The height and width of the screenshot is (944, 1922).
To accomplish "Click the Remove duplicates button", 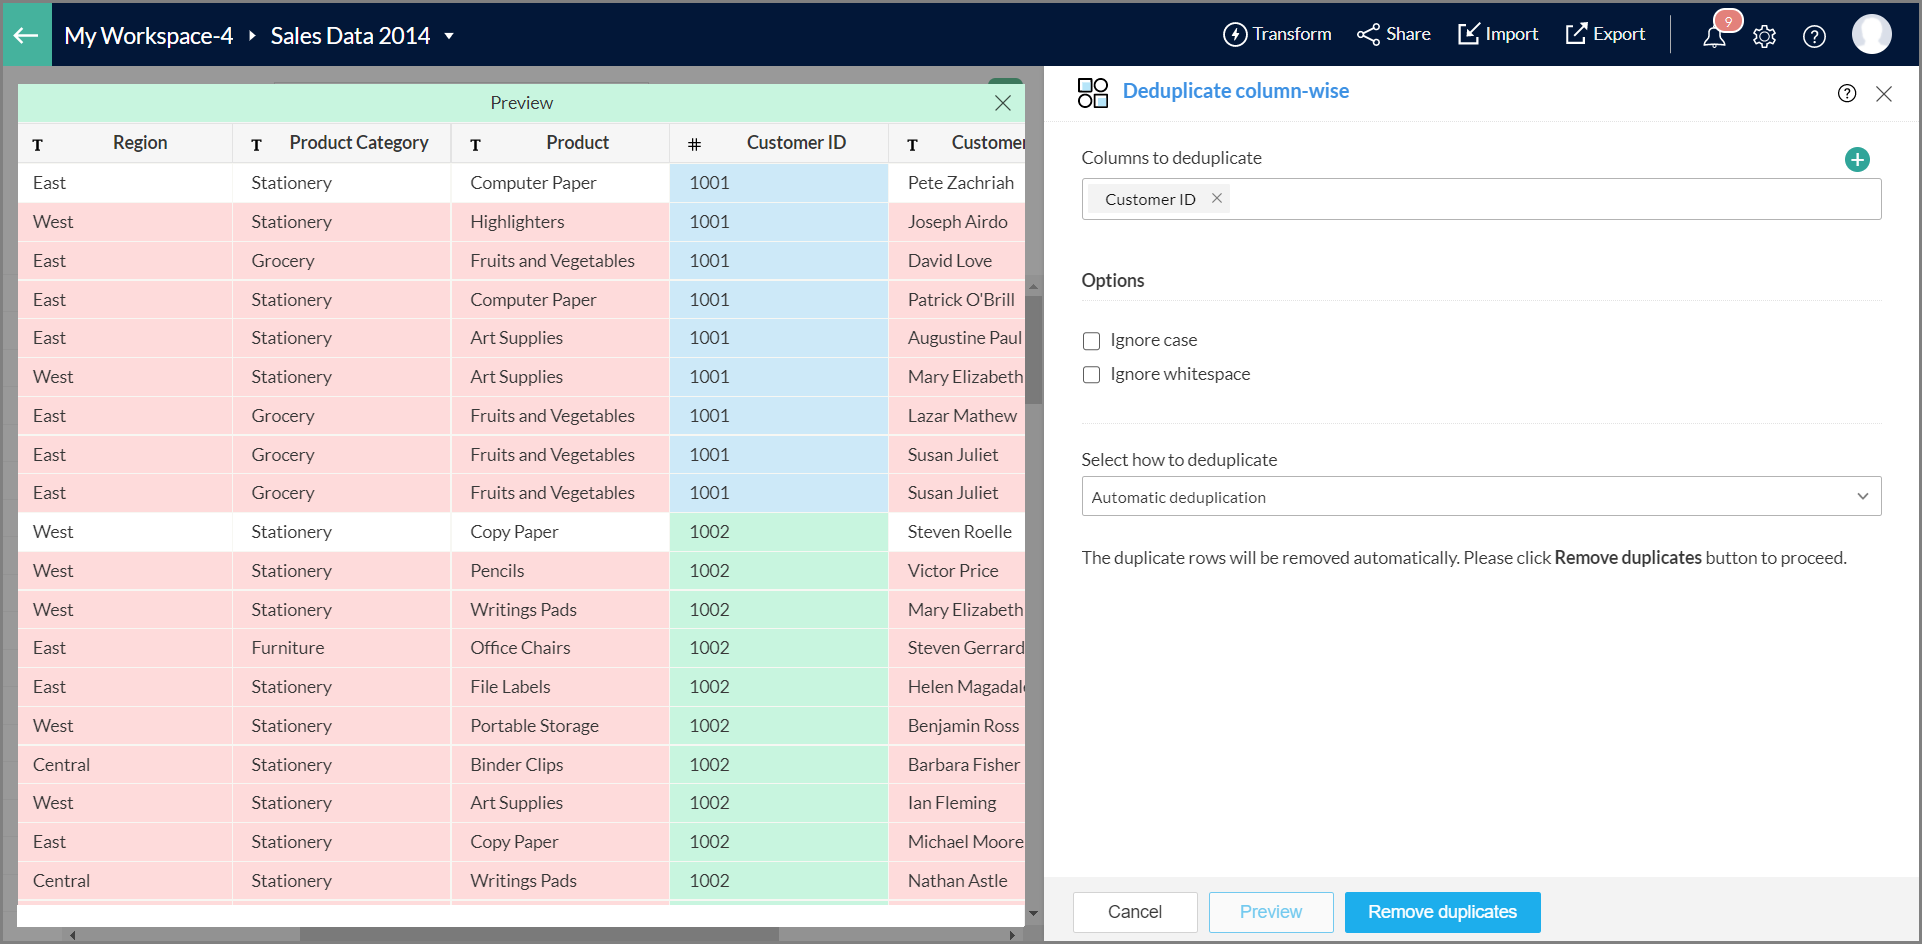I will point(1442,912).
